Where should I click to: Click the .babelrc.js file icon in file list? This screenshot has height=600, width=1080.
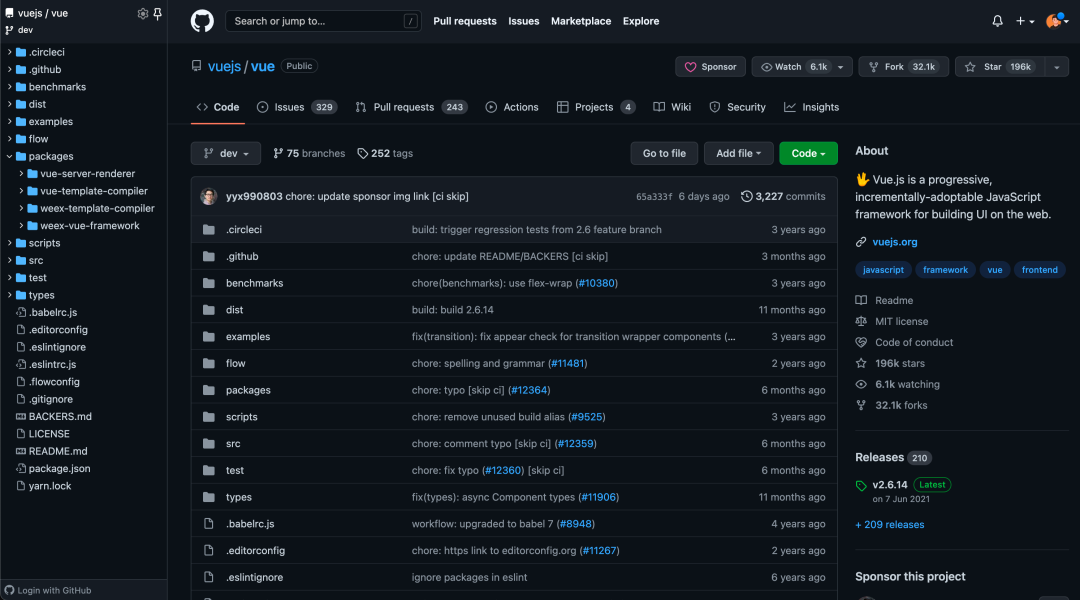209,524
